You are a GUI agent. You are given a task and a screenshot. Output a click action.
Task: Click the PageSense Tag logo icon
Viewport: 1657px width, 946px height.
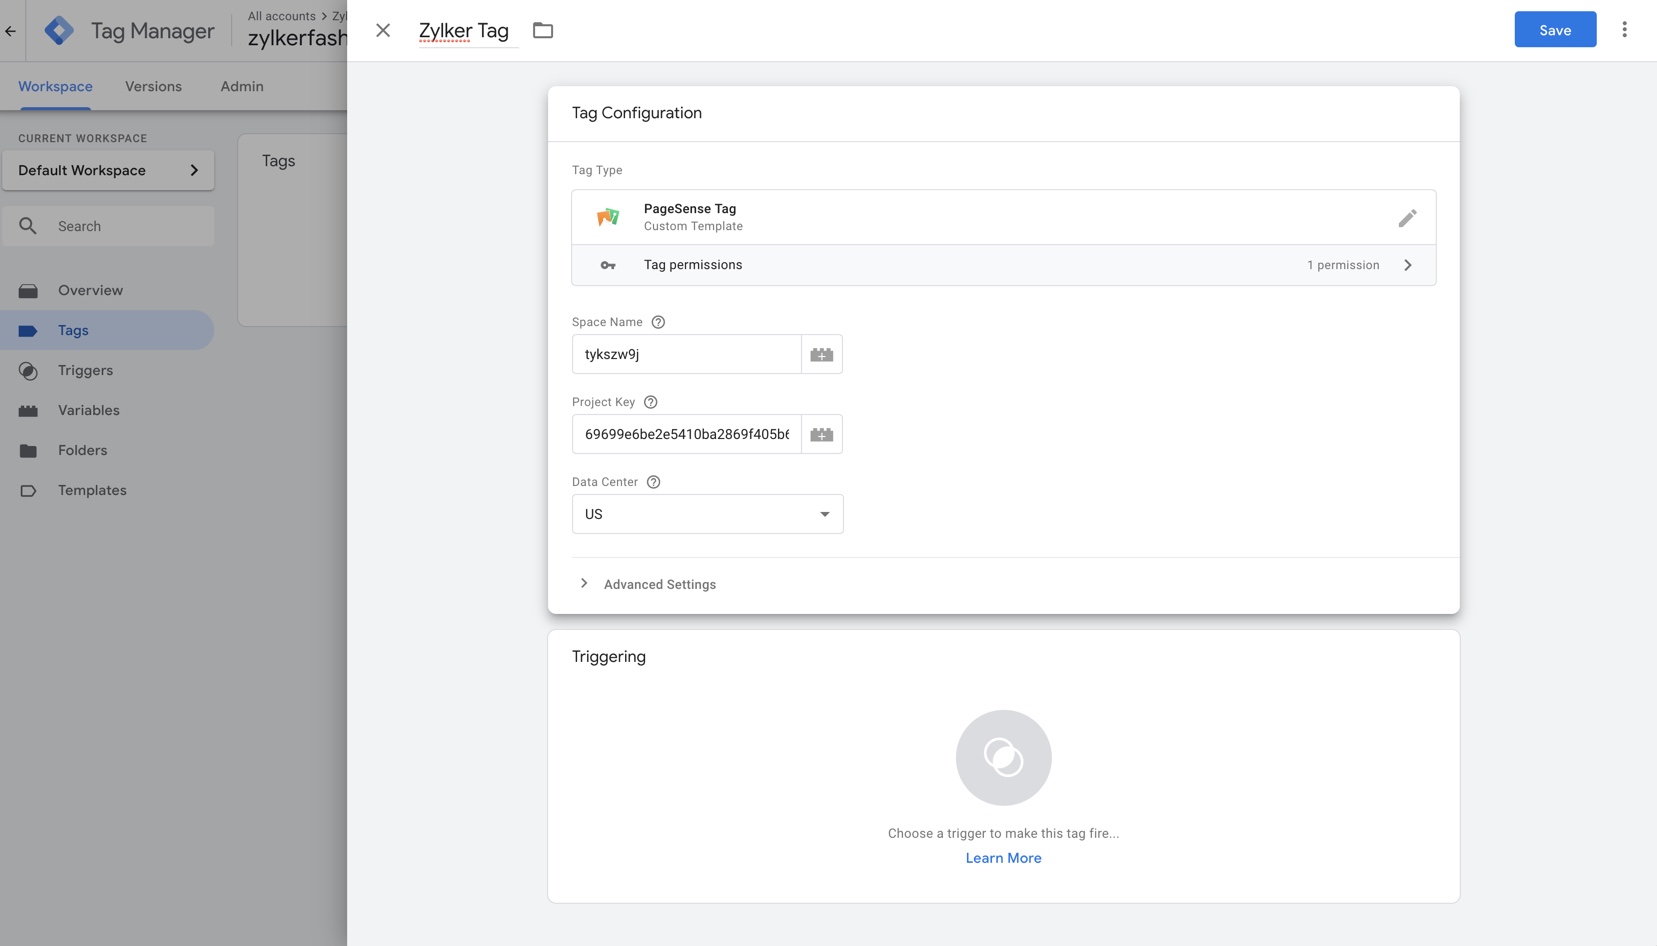(608, 217)
